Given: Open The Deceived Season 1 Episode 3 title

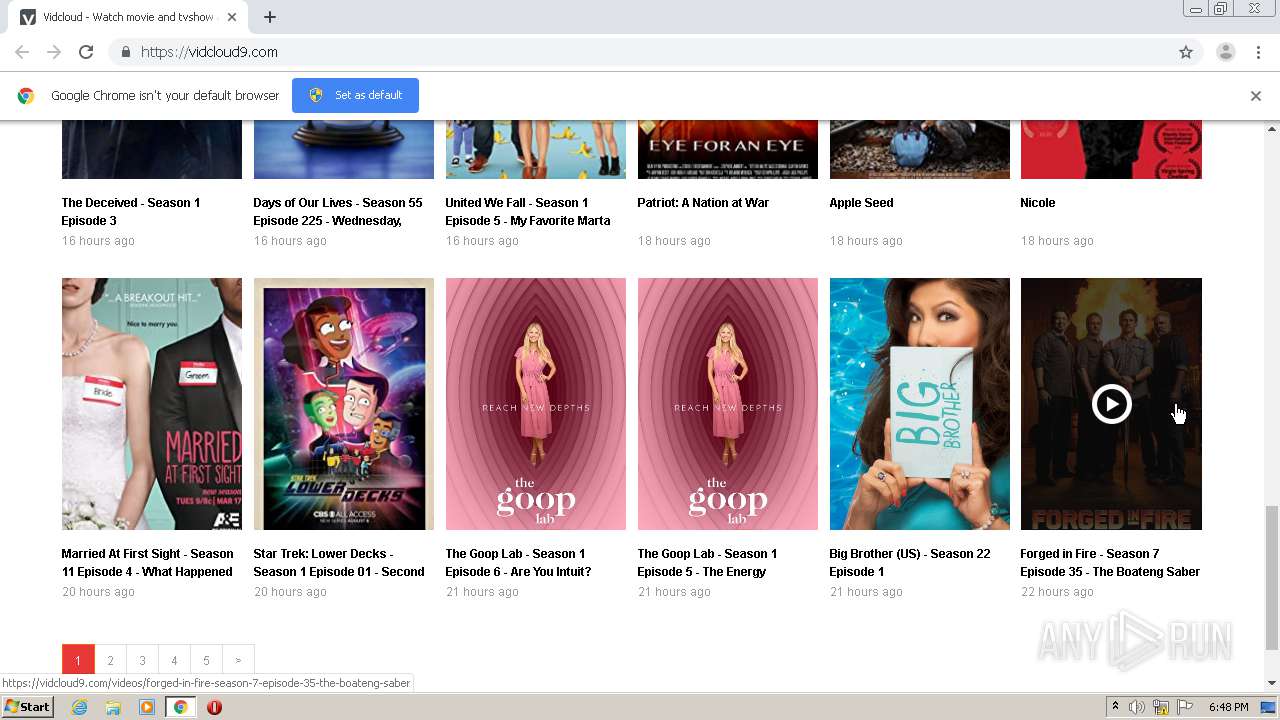Looking at the screenshot, I should (131, 212).
